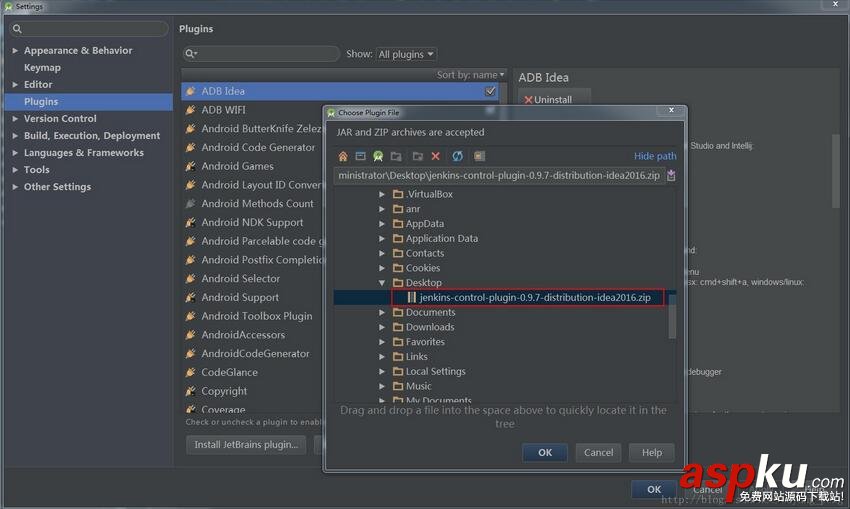850x509 pixels.
Task: Click the Home directory icon in file chooser
Action: pos(343,156)
